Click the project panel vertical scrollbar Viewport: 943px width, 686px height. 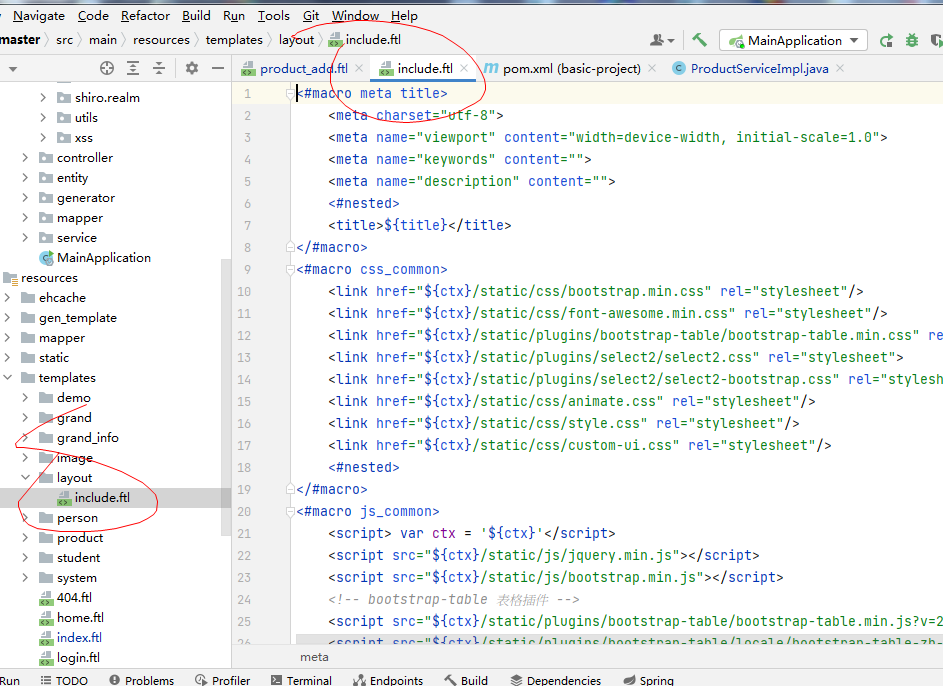(226, 397)
